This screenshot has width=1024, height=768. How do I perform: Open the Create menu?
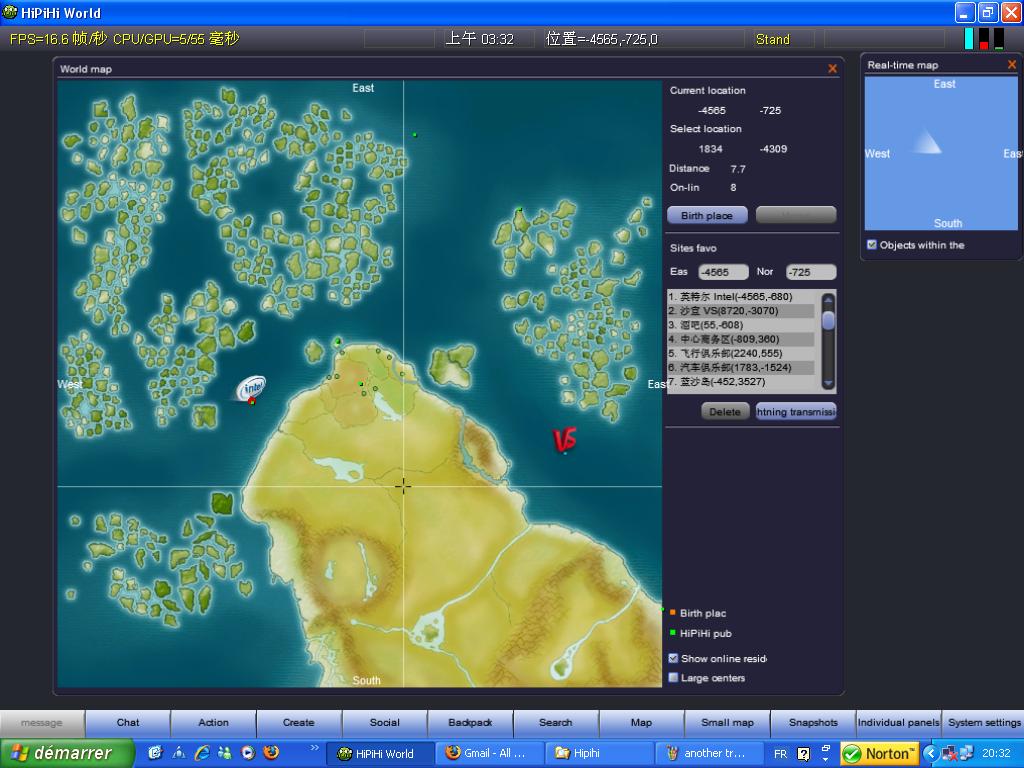click(299, 722)
